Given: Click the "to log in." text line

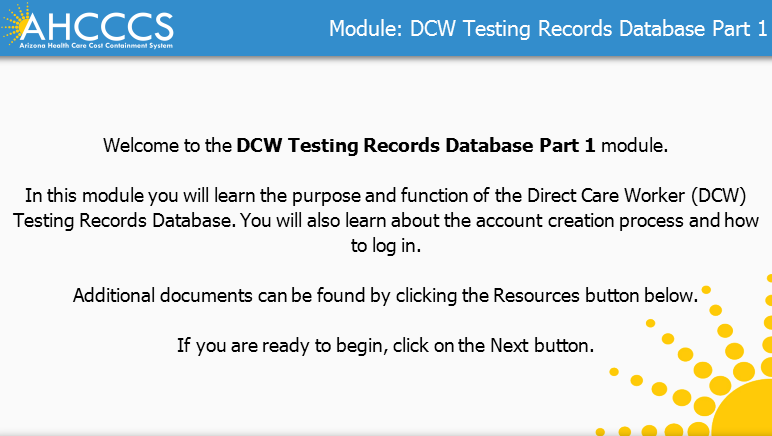Looking at the screenshot, I should (x=386, y=244).
